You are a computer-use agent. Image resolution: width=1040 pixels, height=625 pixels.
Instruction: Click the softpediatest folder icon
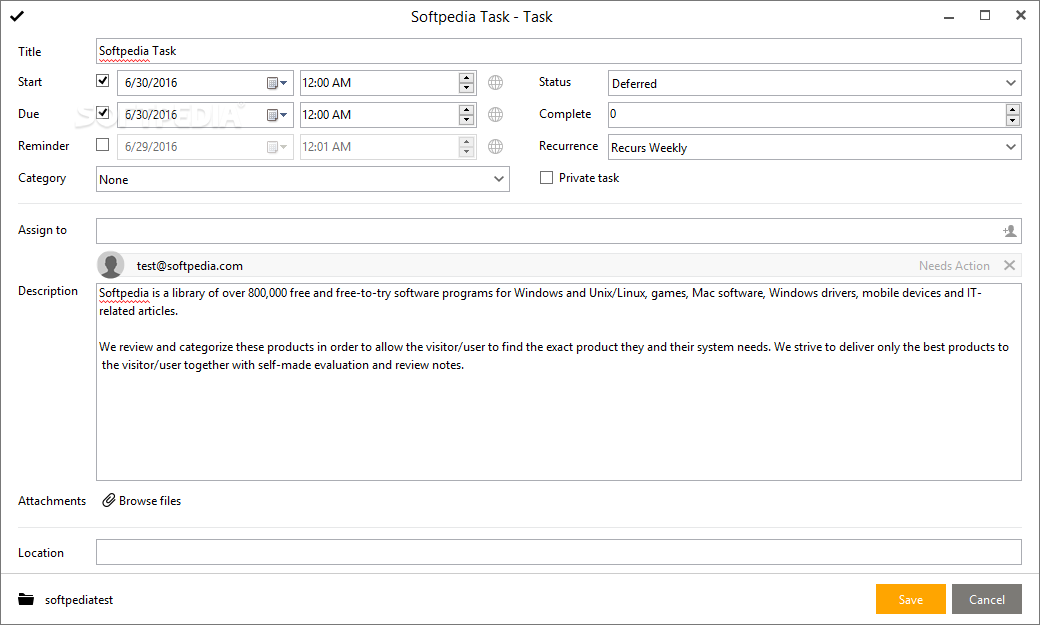26,599
